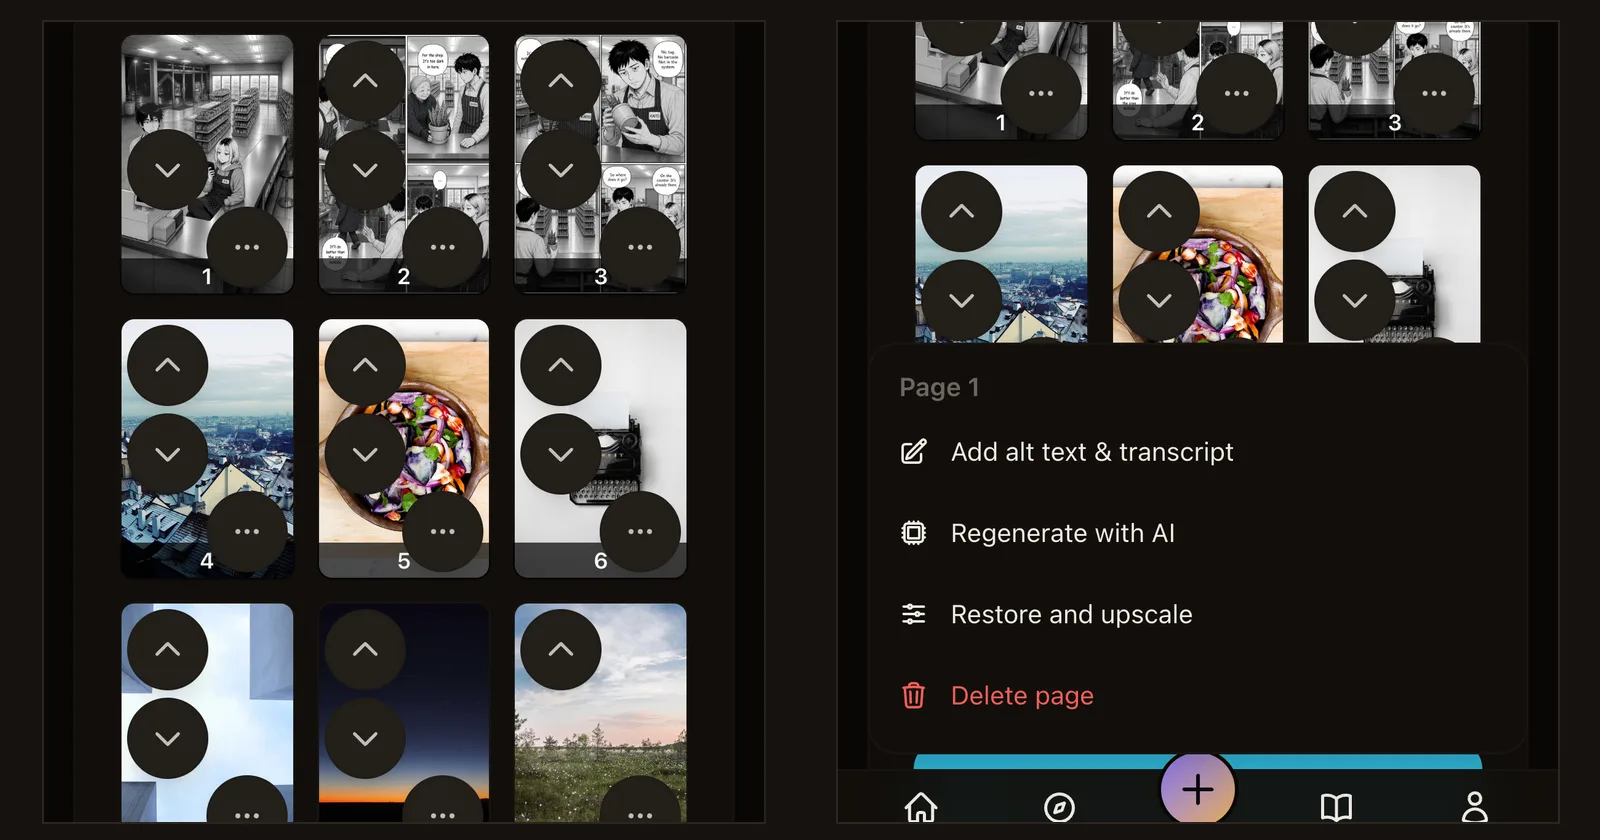Open page 2 more options in right mockup
Viewport: 1600px width, 840px height.
pos(1237,93)
